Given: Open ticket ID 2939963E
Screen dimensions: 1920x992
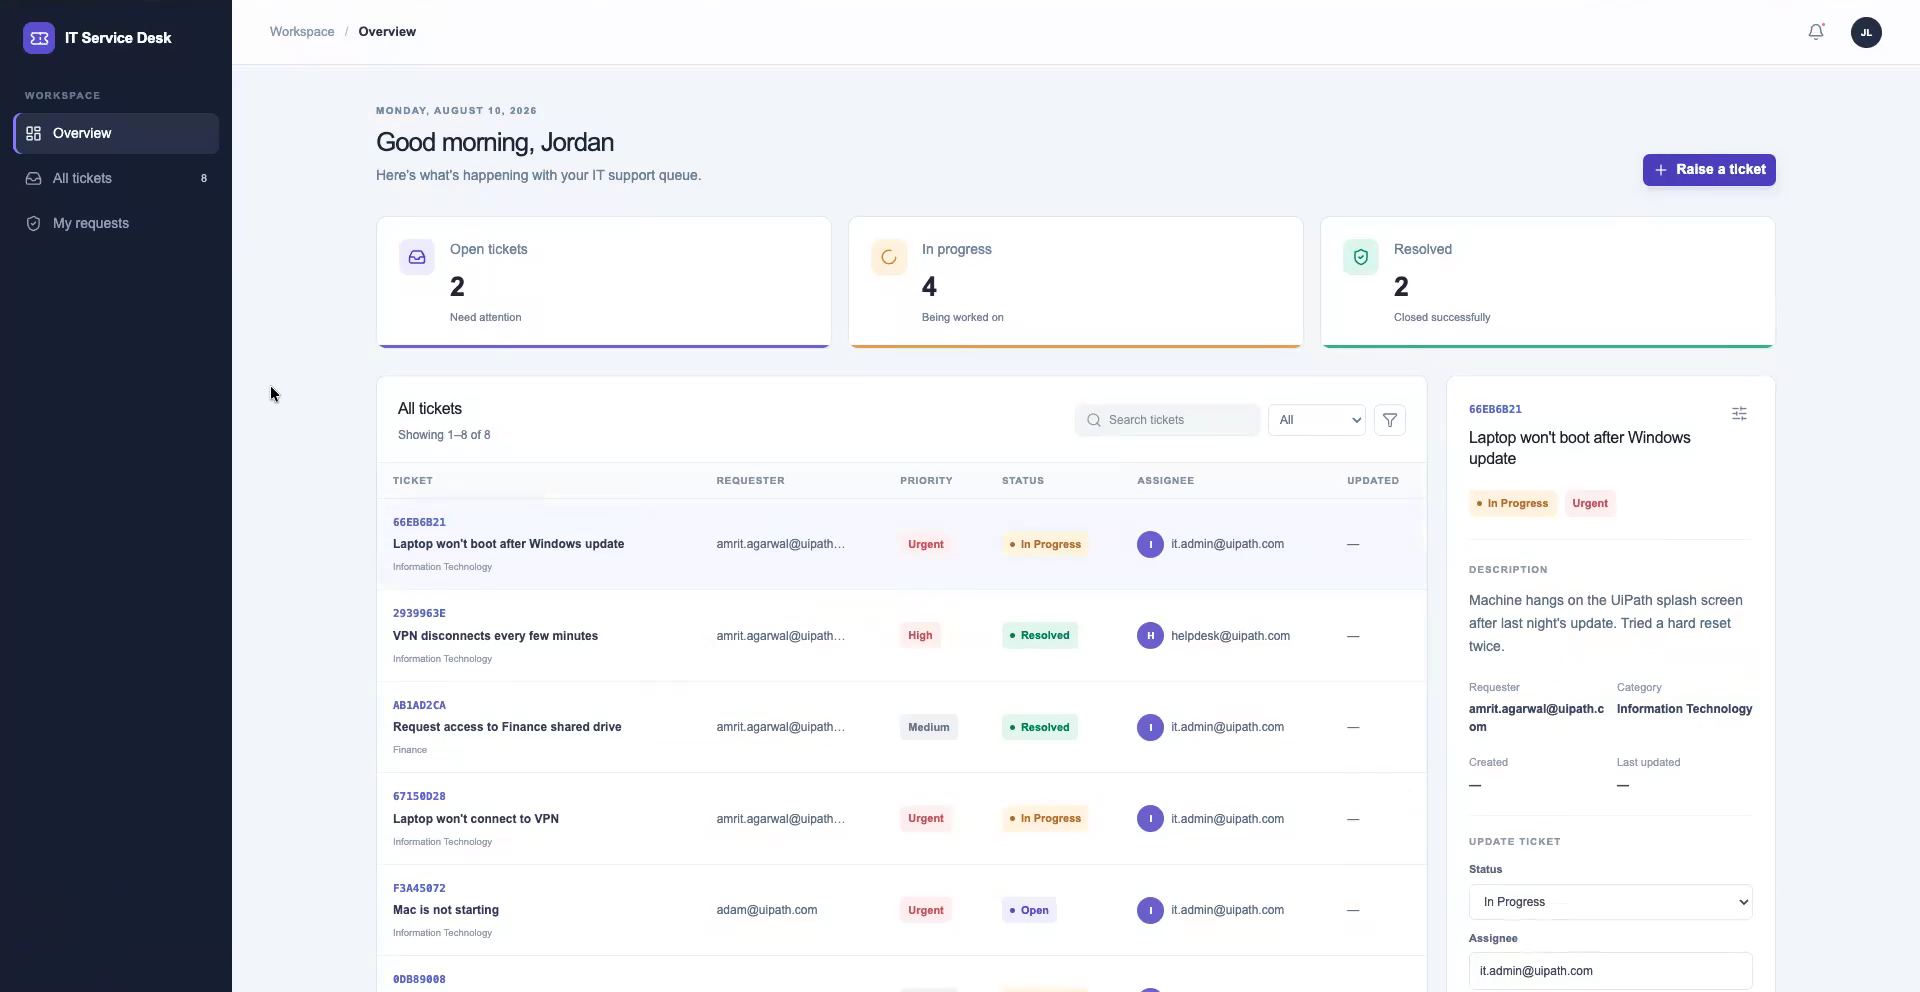Looking at the screenshot, I should pyautogui.click(x=419, y=613).
